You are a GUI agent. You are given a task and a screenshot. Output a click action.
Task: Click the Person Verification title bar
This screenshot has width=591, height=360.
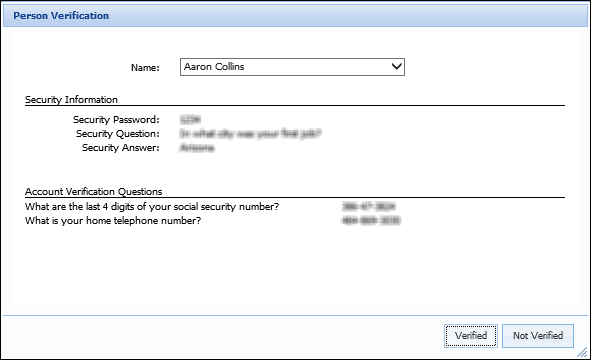pyautogui.click(x=296, y=16)
